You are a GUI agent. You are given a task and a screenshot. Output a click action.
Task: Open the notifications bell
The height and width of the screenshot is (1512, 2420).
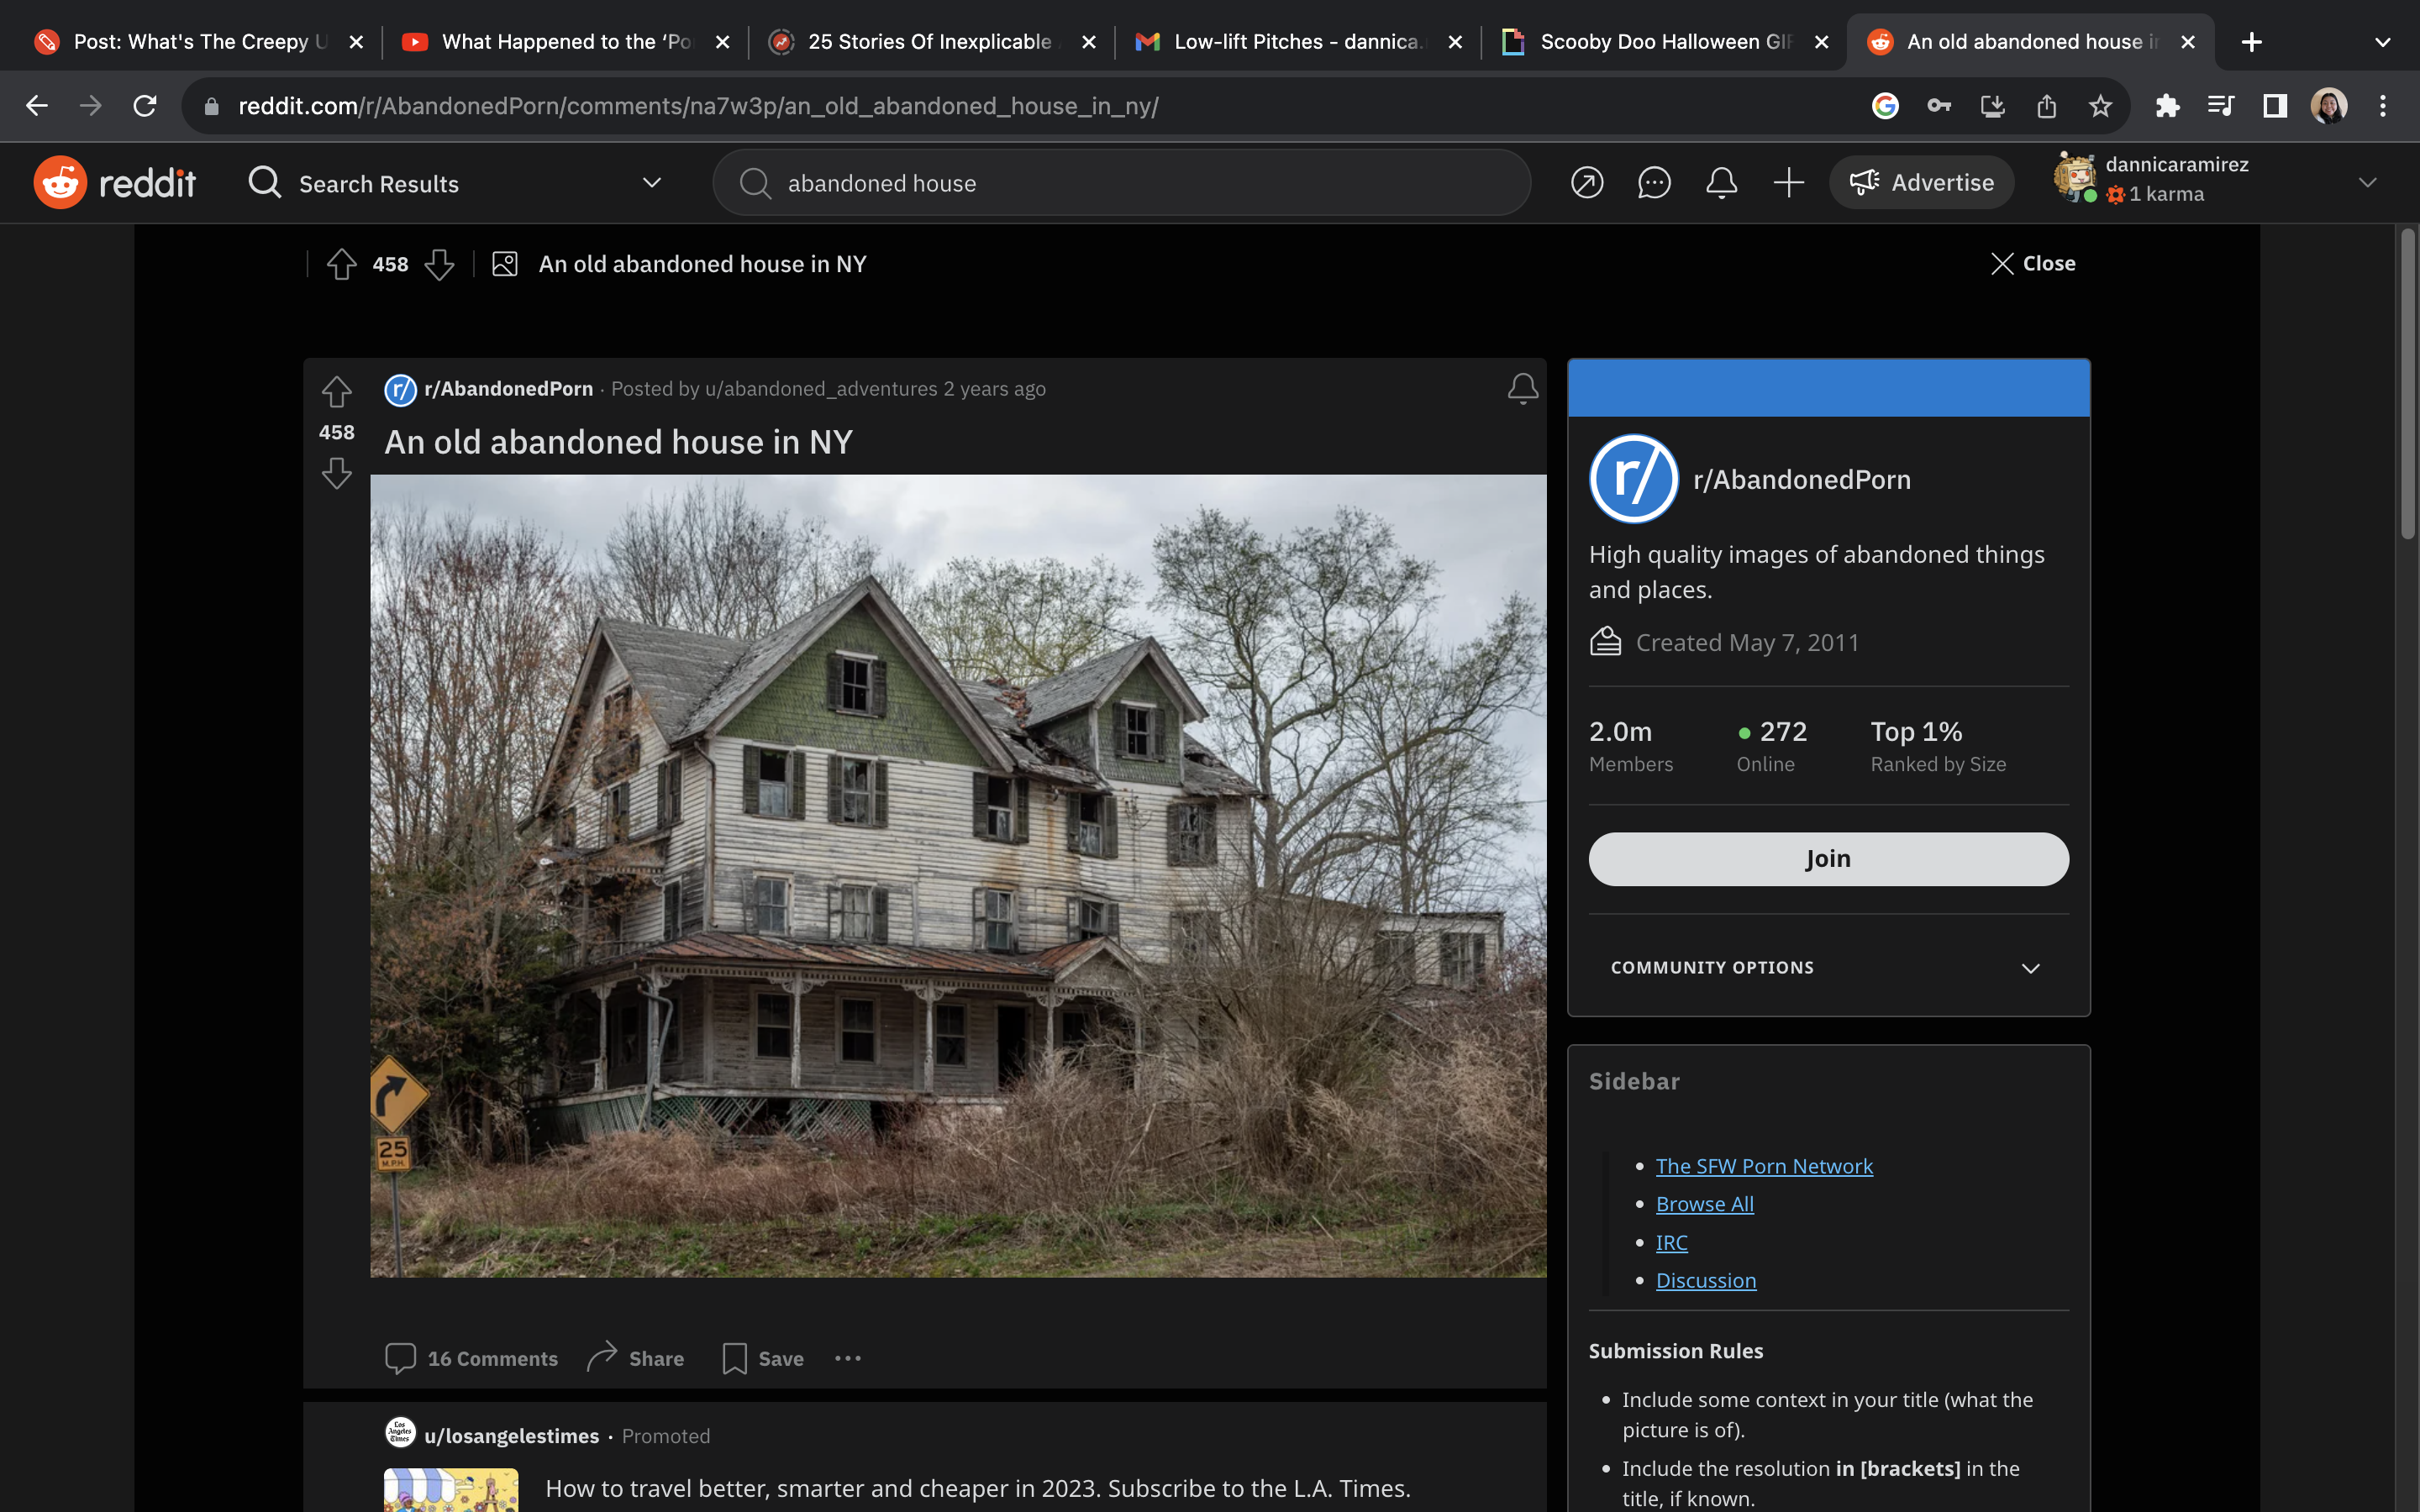pyautogui.click(x=1722, y=182)
